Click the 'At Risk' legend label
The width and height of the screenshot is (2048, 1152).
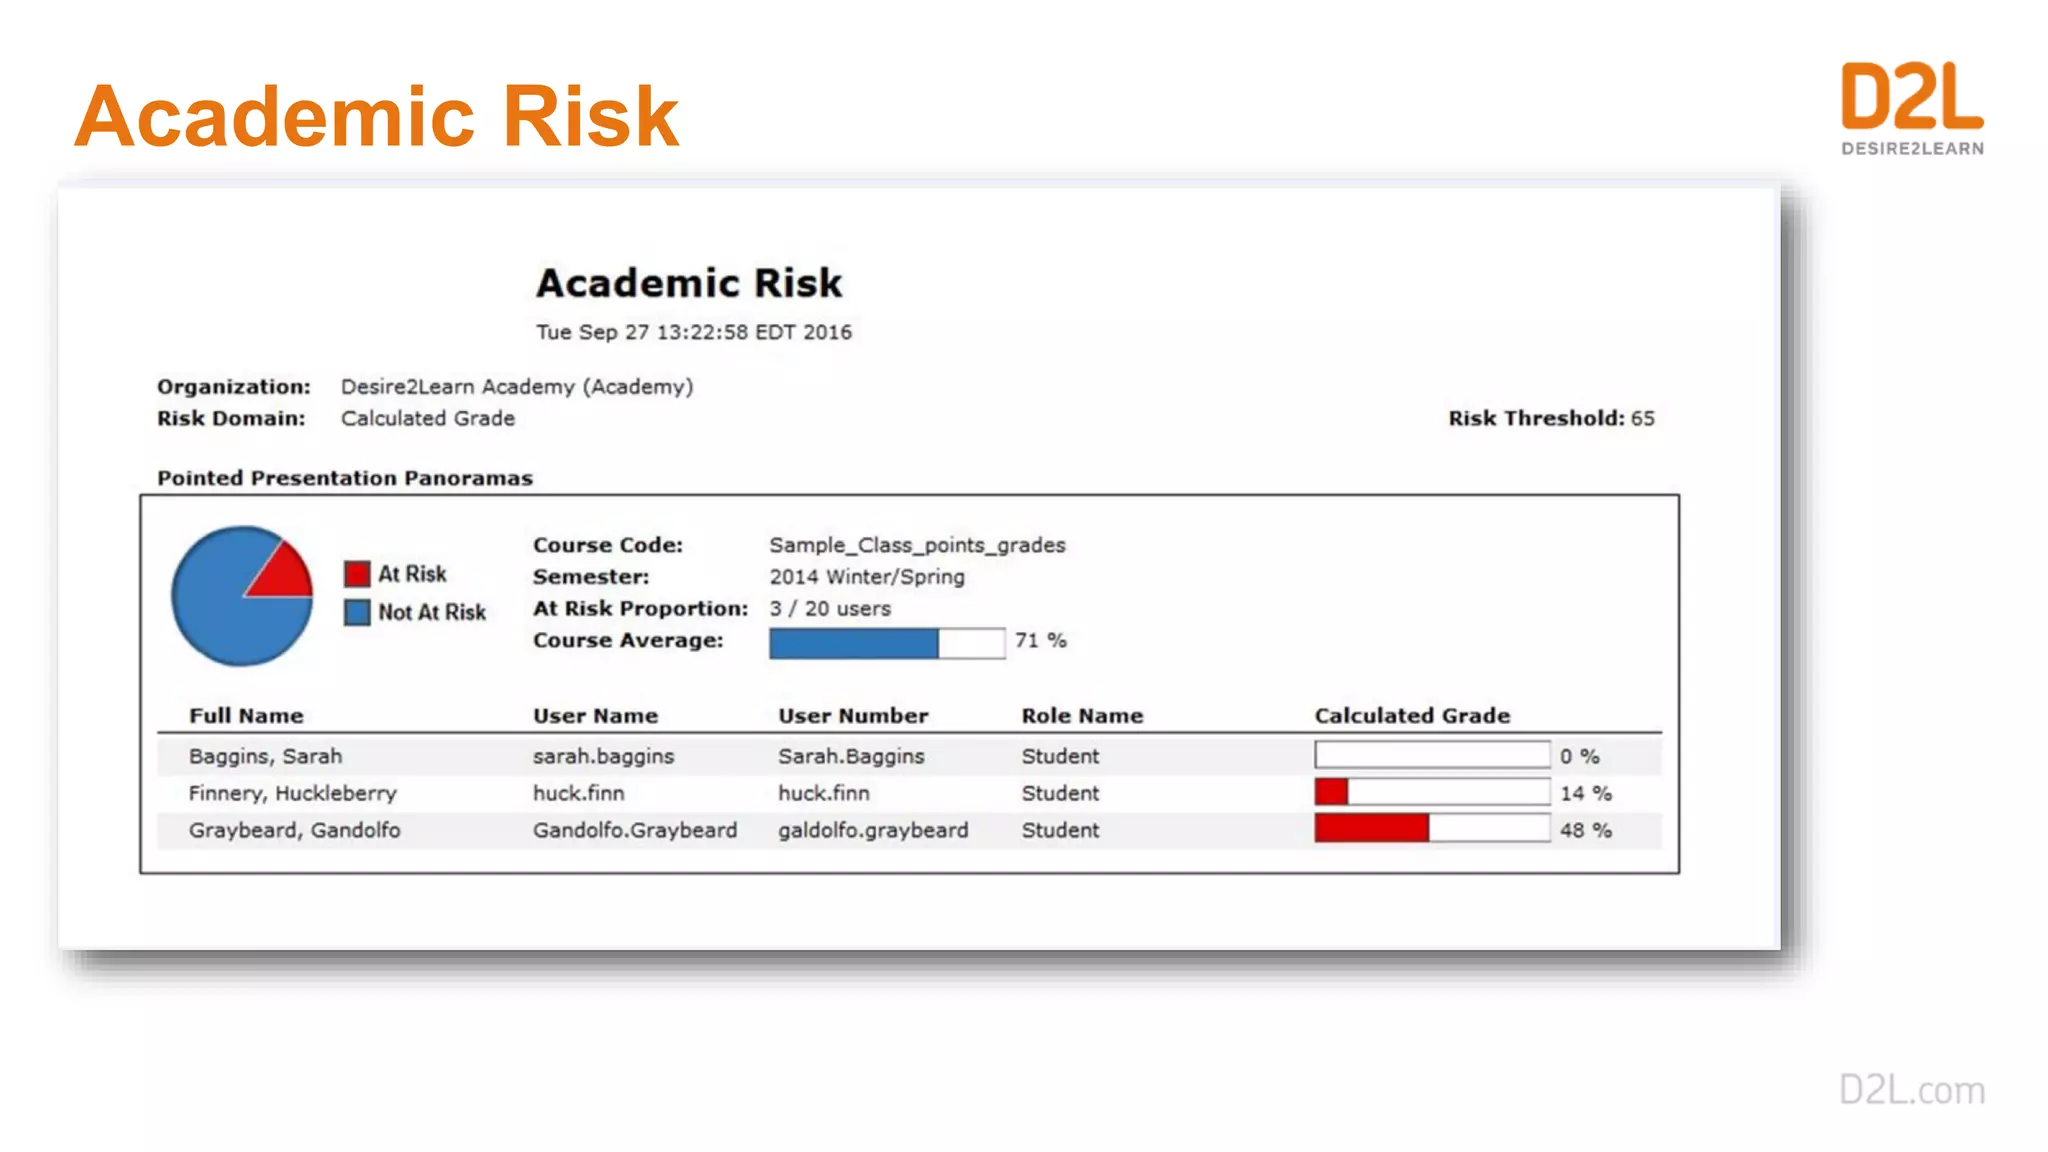coord(412,574)
